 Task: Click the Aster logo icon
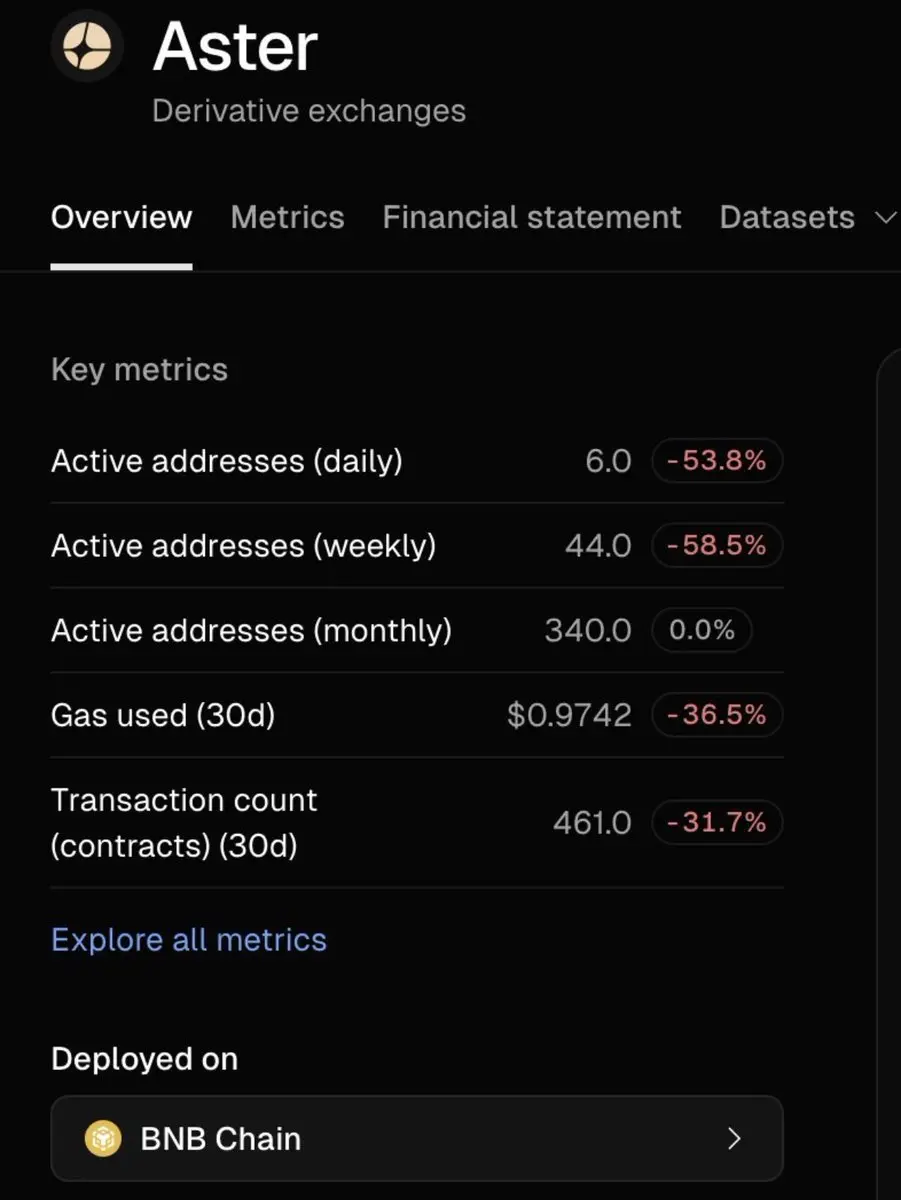click(x=87, y=45)
